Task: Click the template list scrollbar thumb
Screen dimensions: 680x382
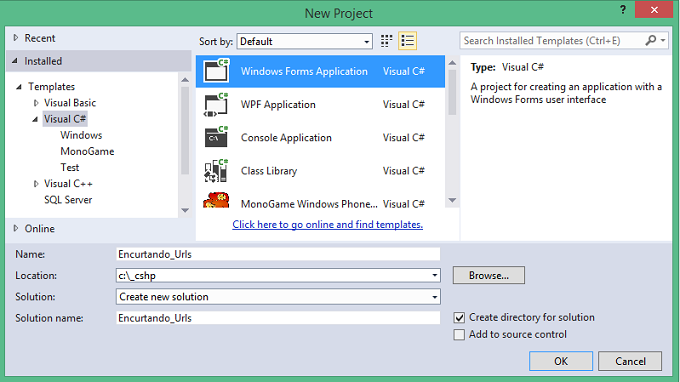Action: pyautogui.click(x=452, y=92)
